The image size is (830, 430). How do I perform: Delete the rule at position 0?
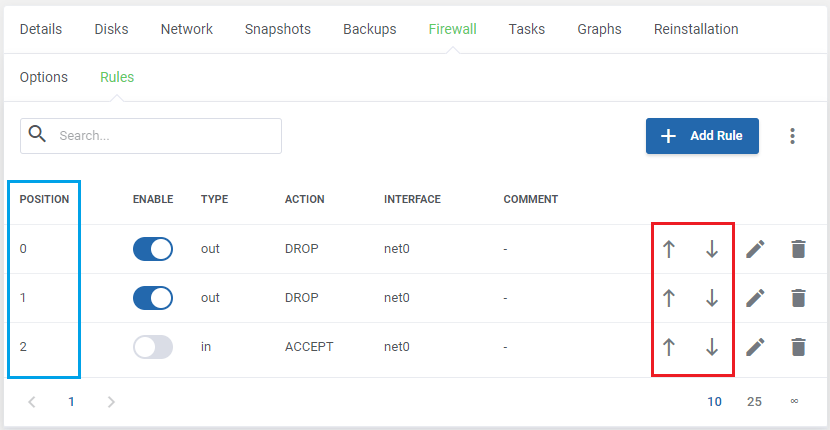click(x=798, y=249)
